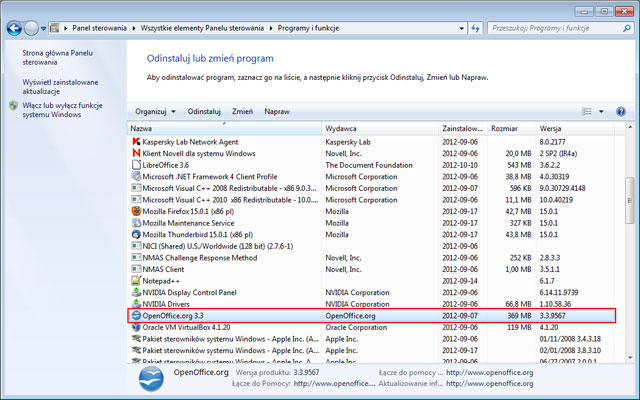Click the Notepad++ program icon
Viewport: 640px width, 400px height.
tap(136, 280)
